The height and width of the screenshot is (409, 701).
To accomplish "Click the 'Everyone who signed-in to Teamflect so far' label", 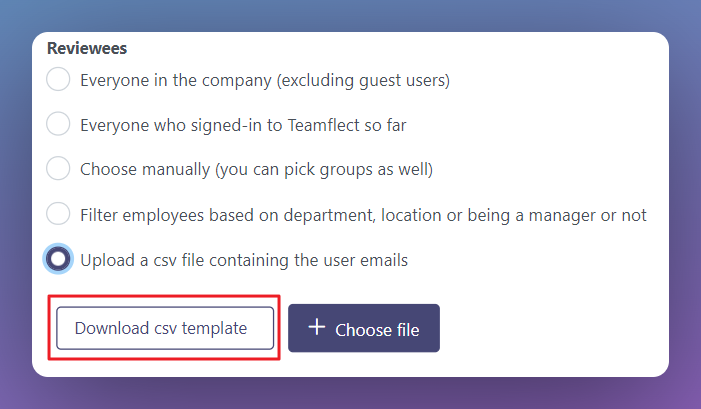I will 243,125.
